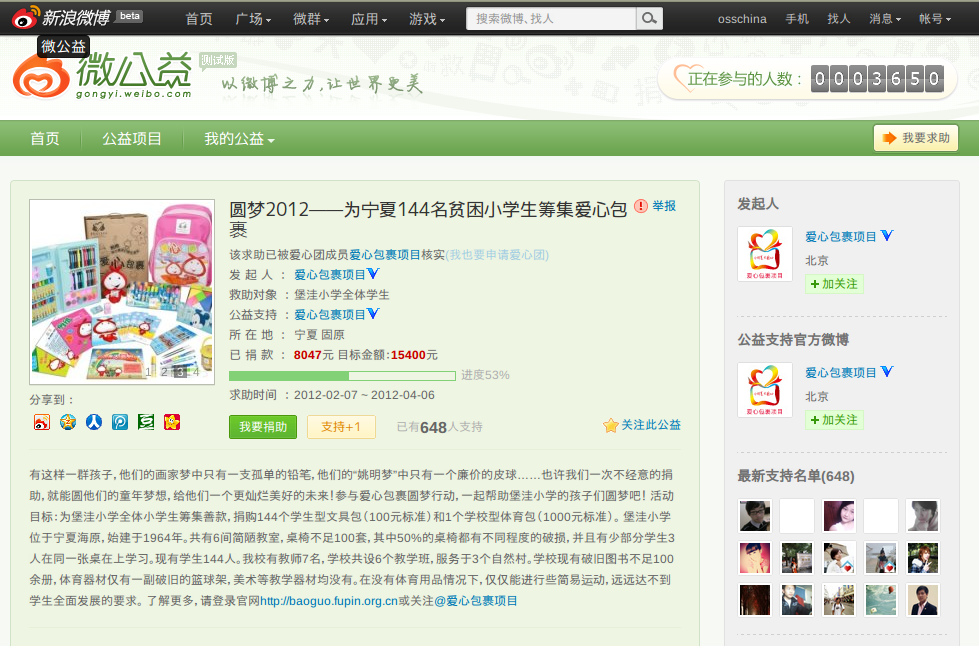Screen dimensions: 979x646
Task: Follow this charity via the 关注此公益 link
Action: (x=651, y=425)
